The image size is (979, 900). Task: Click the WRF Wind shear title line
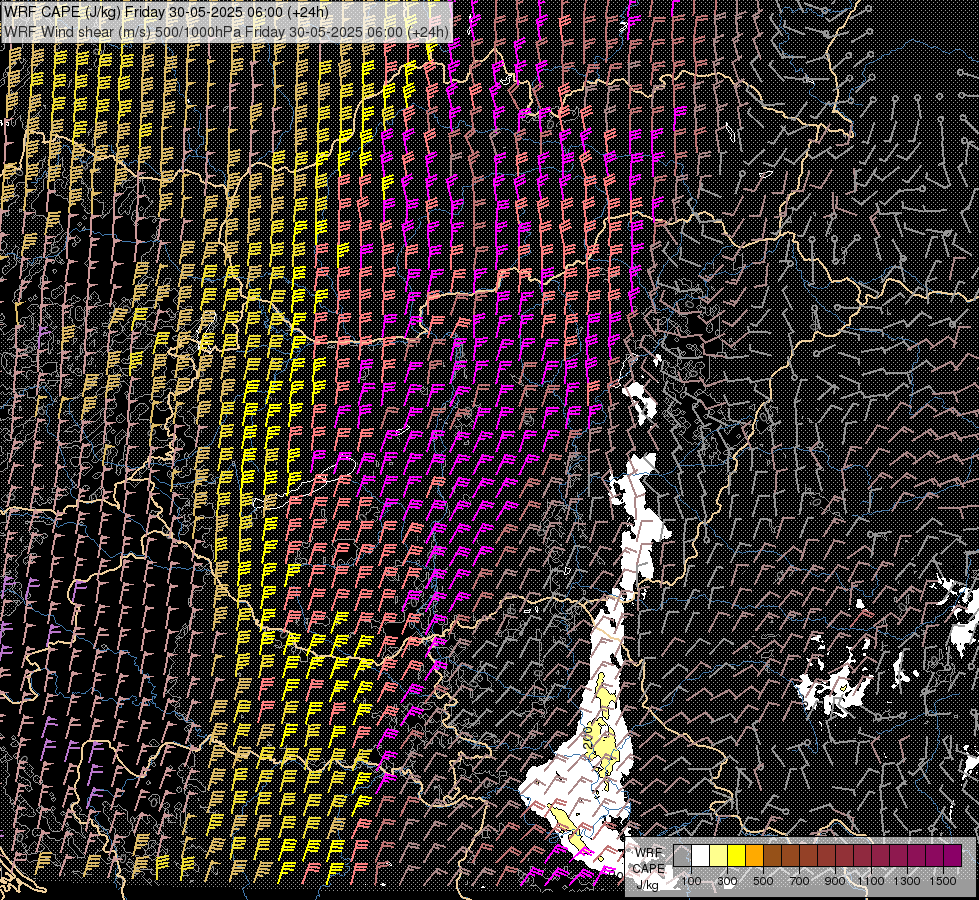coord(226,31)
